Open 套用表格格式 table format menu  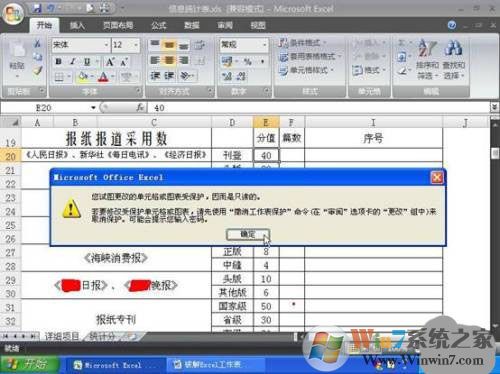(310, 56)
